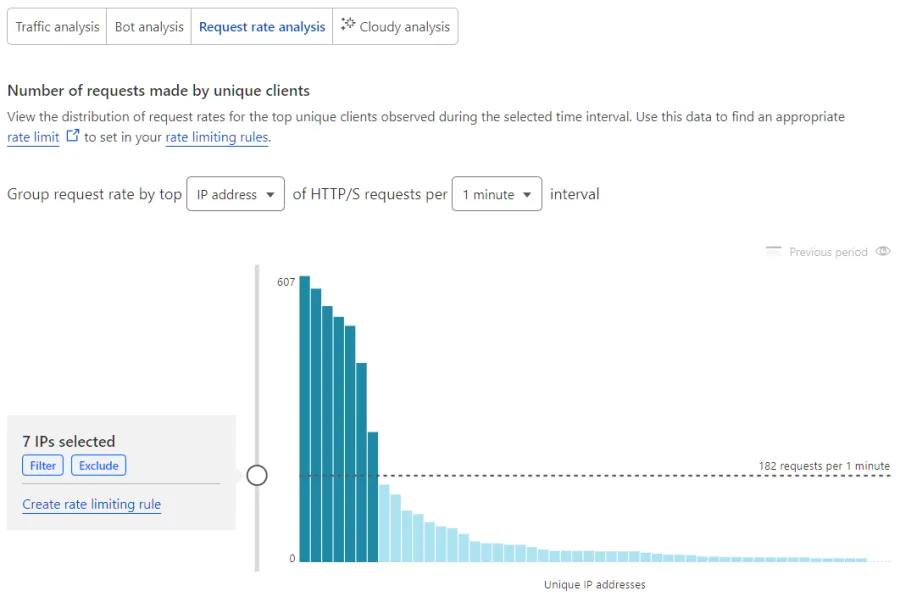Viewport: 900px width, 602px height.
Task: Select the Request rate analysis tab
Action: pyautogui.click(x=262, y=26)
